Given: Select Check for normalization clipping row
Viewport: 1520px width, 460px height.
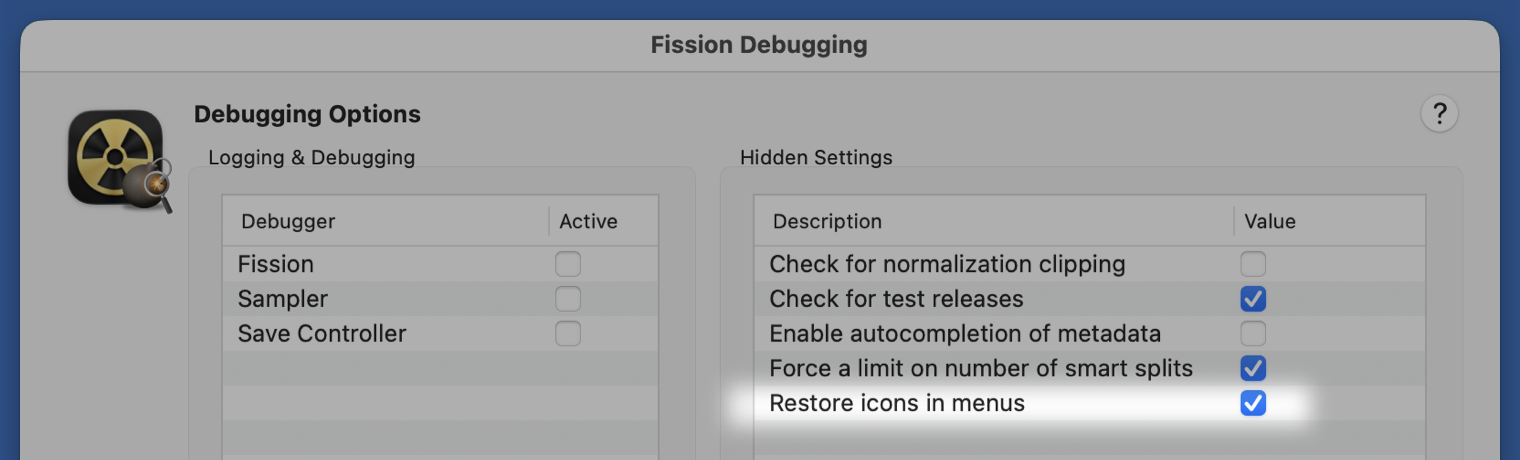Looking at the screenshot, I should click(x=947, y=265).
